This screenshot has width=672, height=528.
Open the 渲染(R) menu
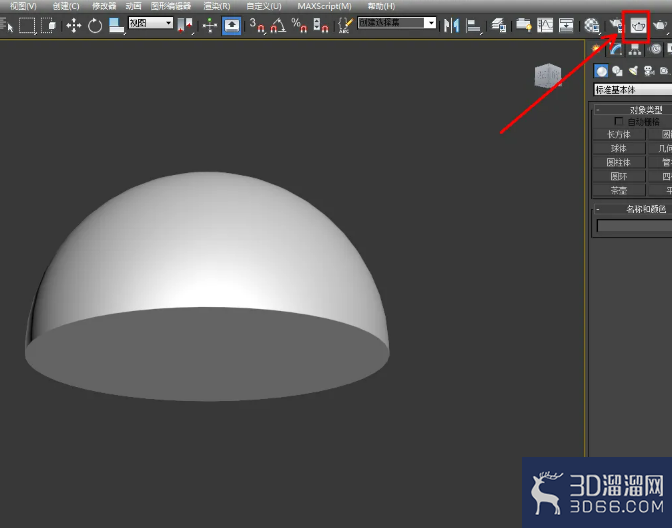(216, 6)
